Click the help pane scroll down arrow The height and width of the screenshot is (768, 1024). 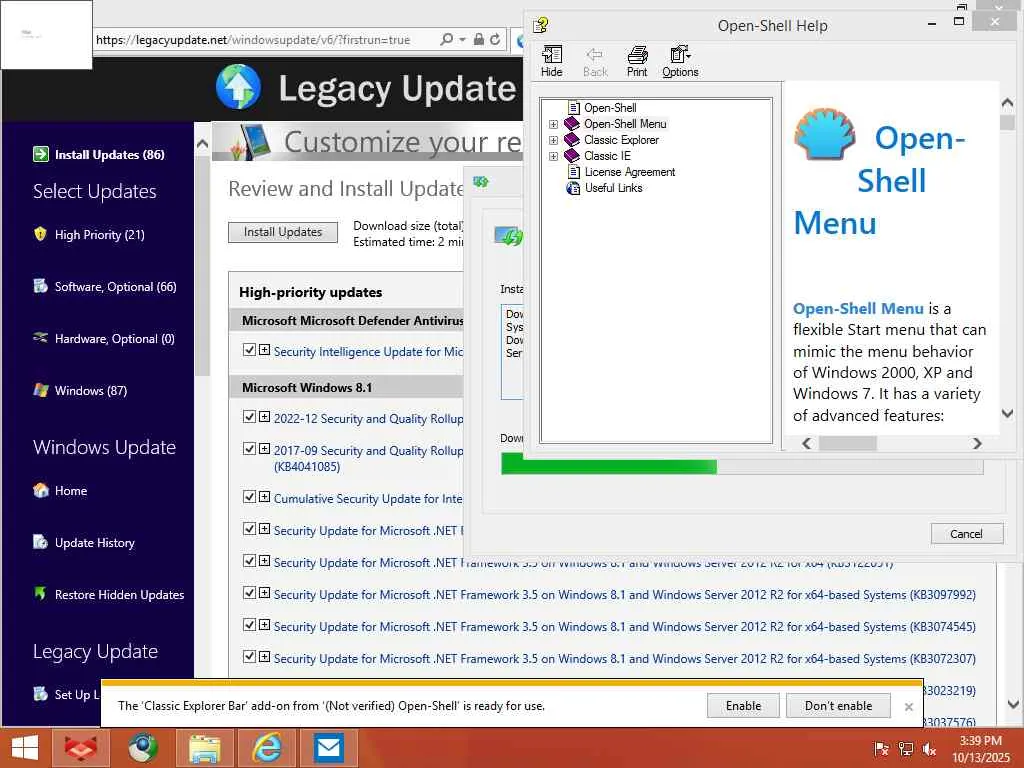click(1007, 413)
